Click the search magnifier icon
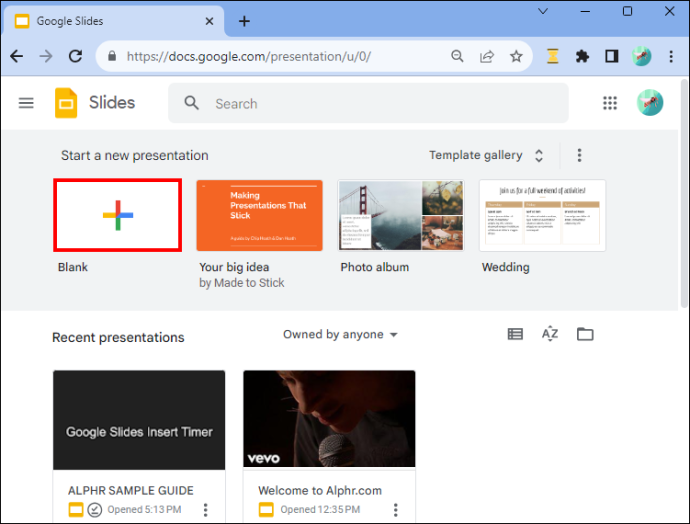The height and width of the screenshot is (524, 690). (191, 103)
